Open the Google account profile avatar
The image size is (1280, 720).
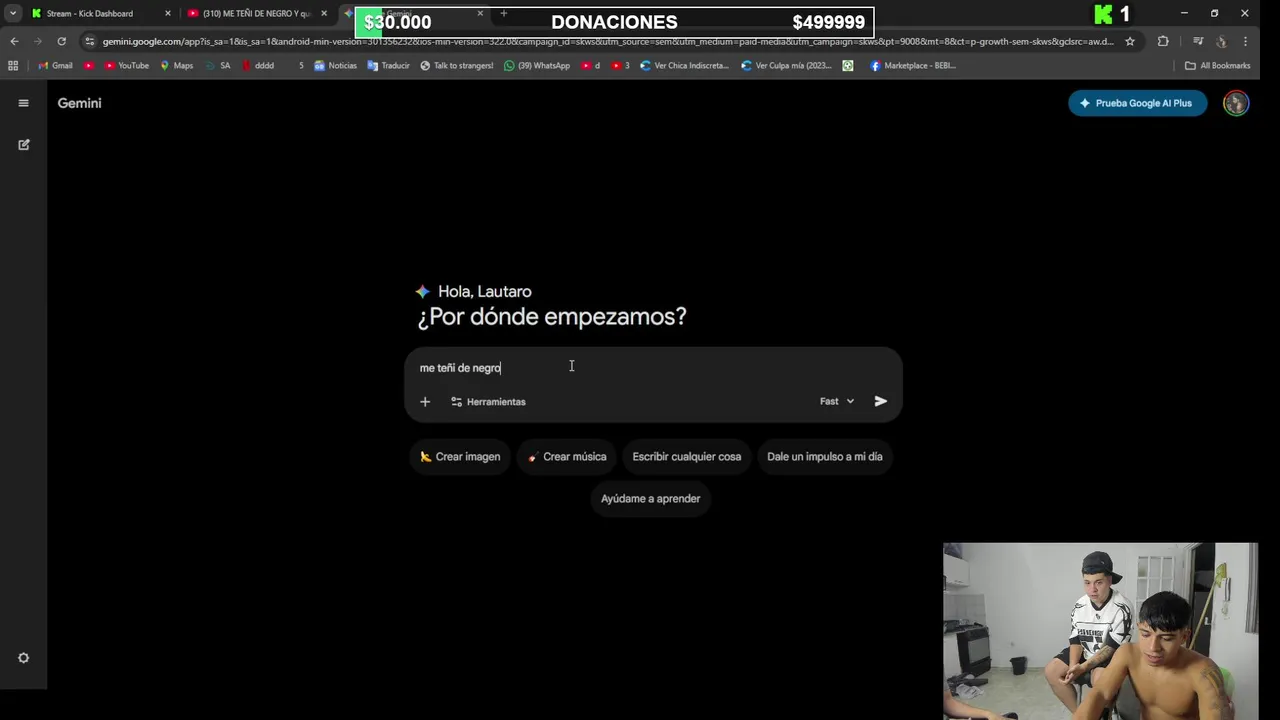[x=1236, y=103]
